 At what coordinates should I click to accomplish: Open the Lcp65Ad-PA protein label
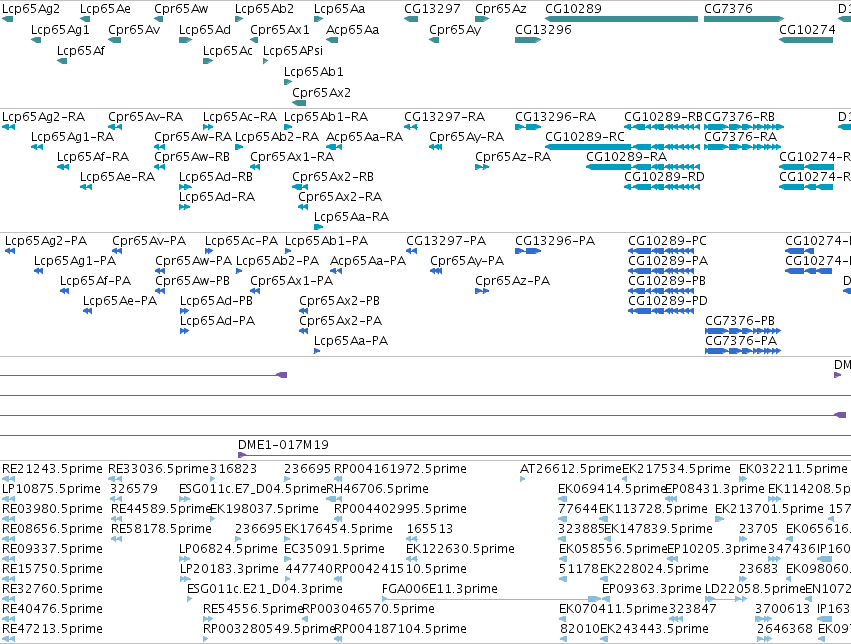218,321
